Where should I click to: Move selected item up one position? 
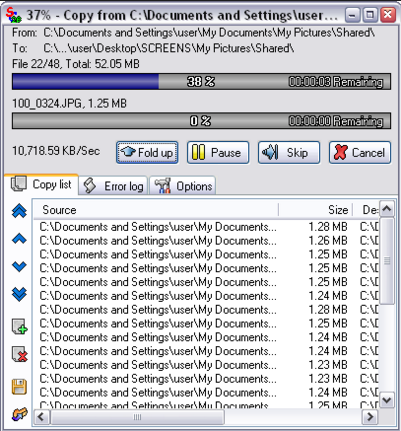click(19, 239)
